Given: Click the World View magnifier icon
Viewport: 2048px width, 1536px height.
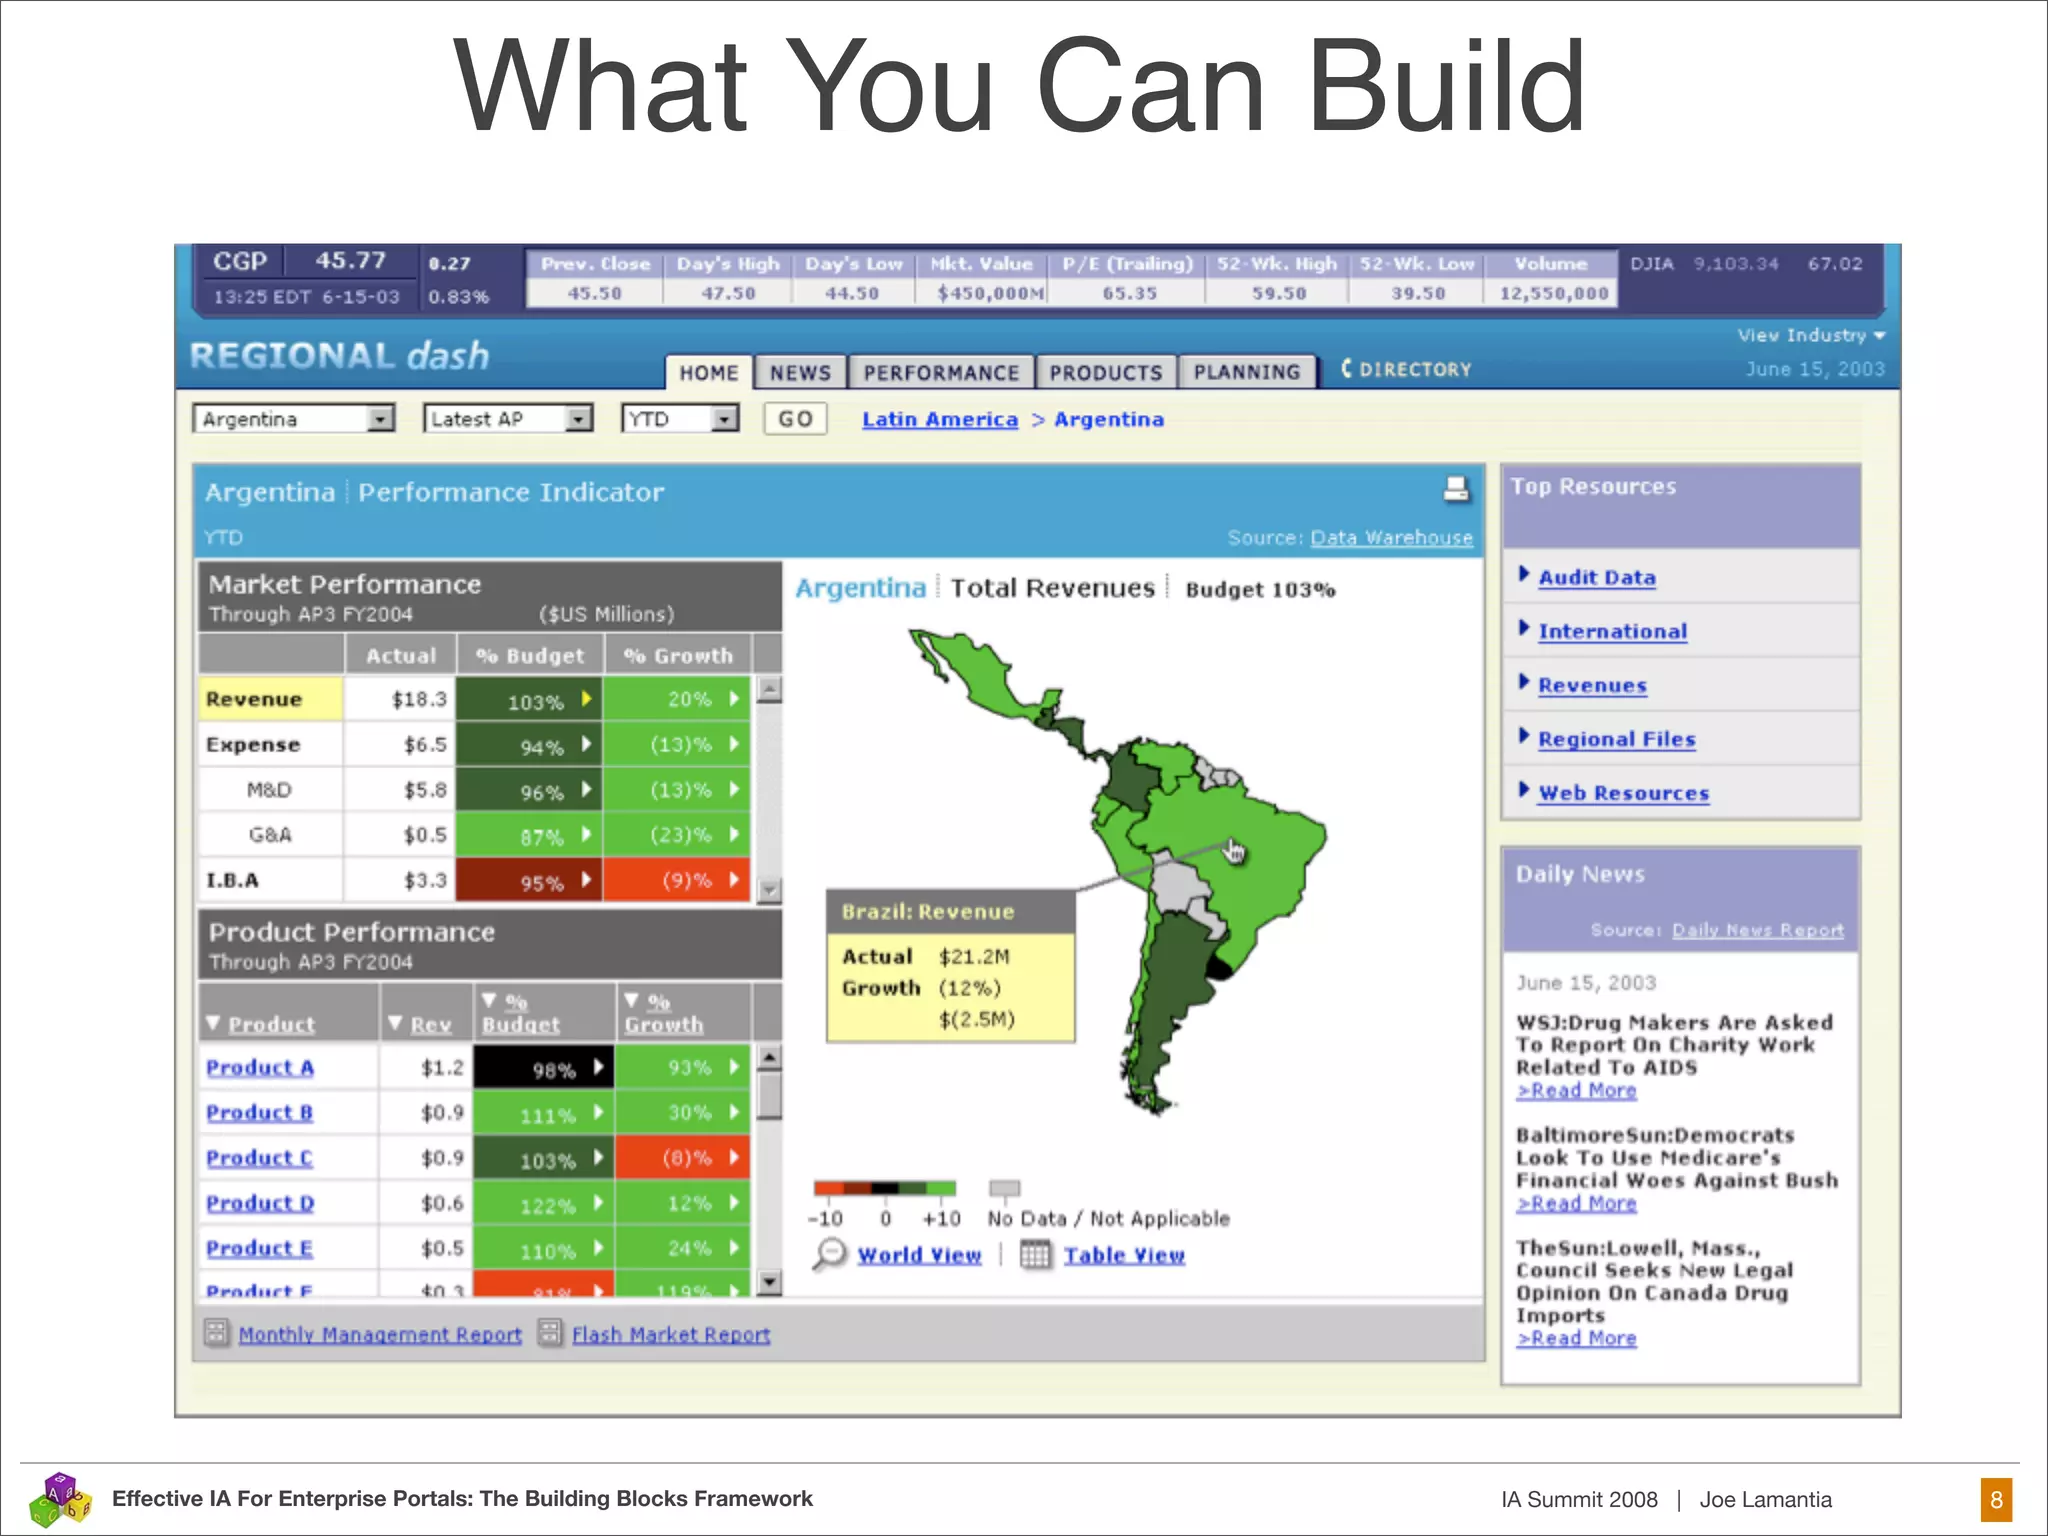Looking at the screenshot, I should (x=829, y=1254).
